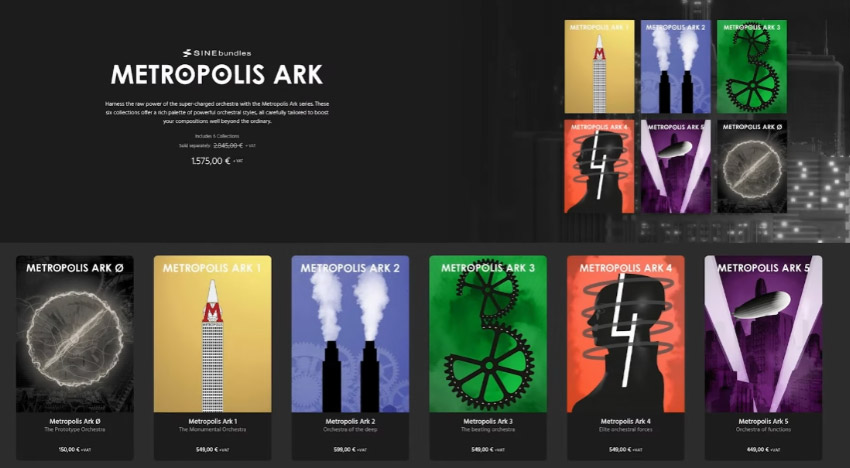Click the 549,00 € price of Ark 4
The image size is (850, 468).
coord(620,450)
